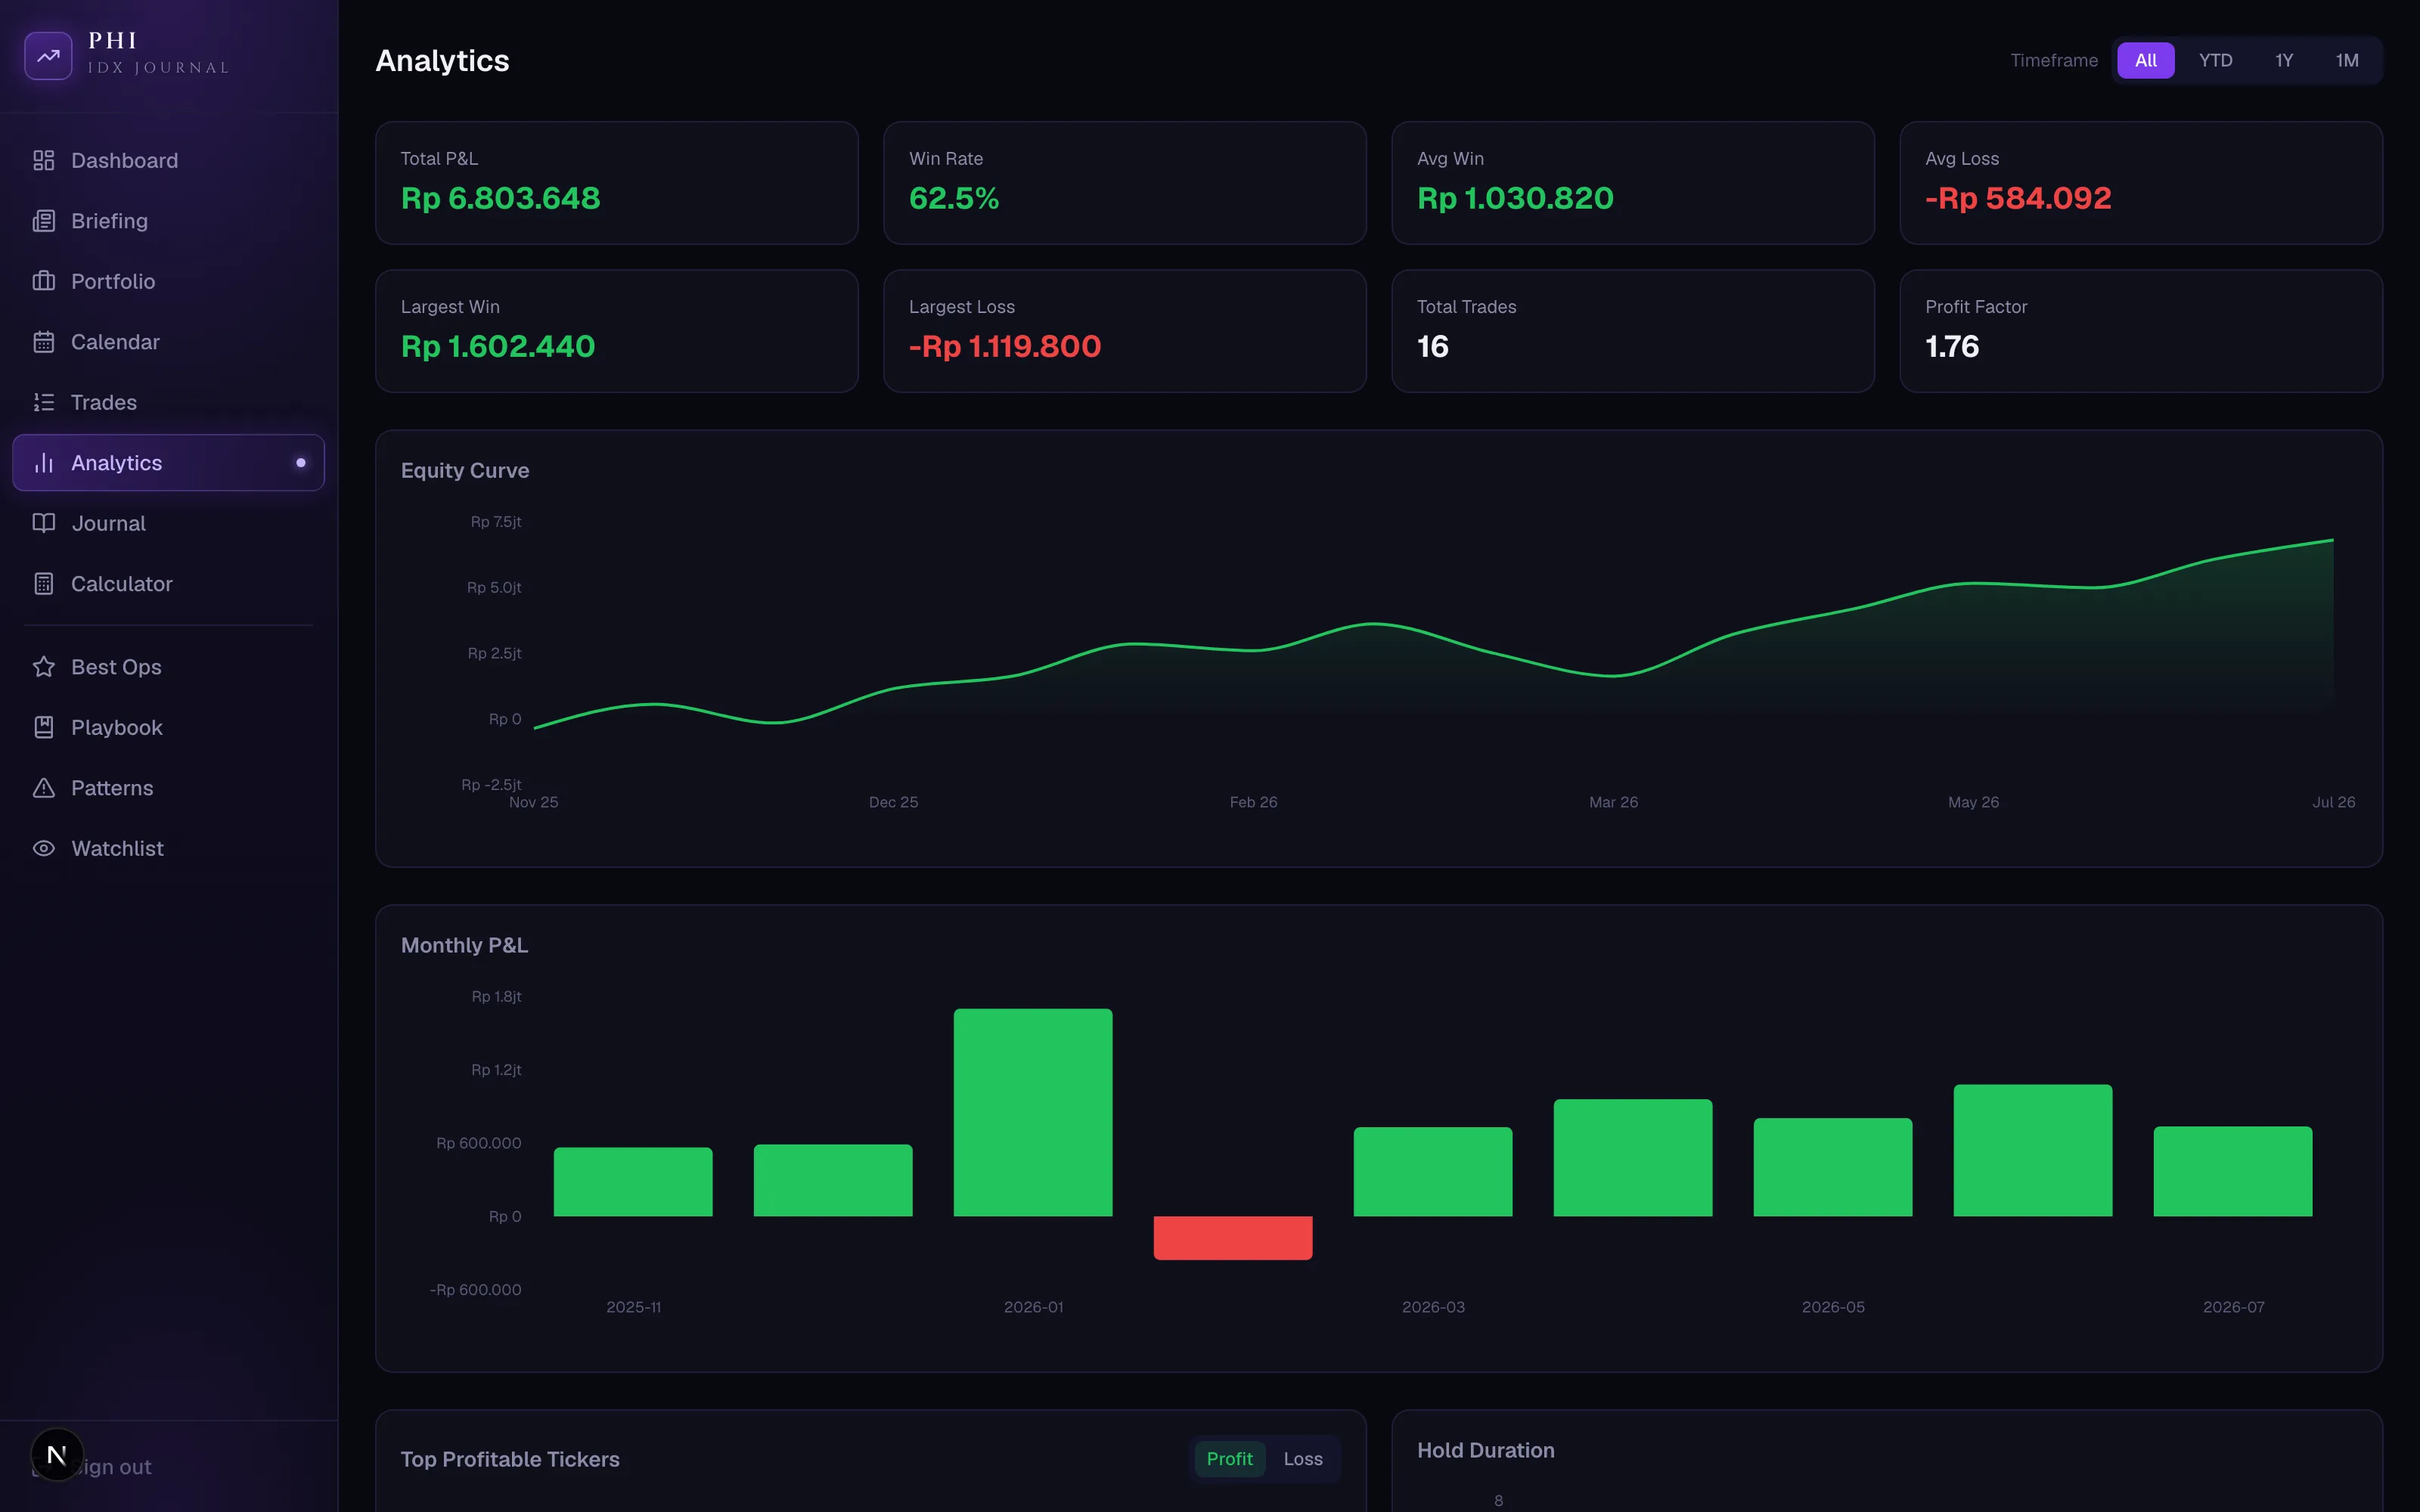Click the Monthly P&L heading

click(464, 945)
